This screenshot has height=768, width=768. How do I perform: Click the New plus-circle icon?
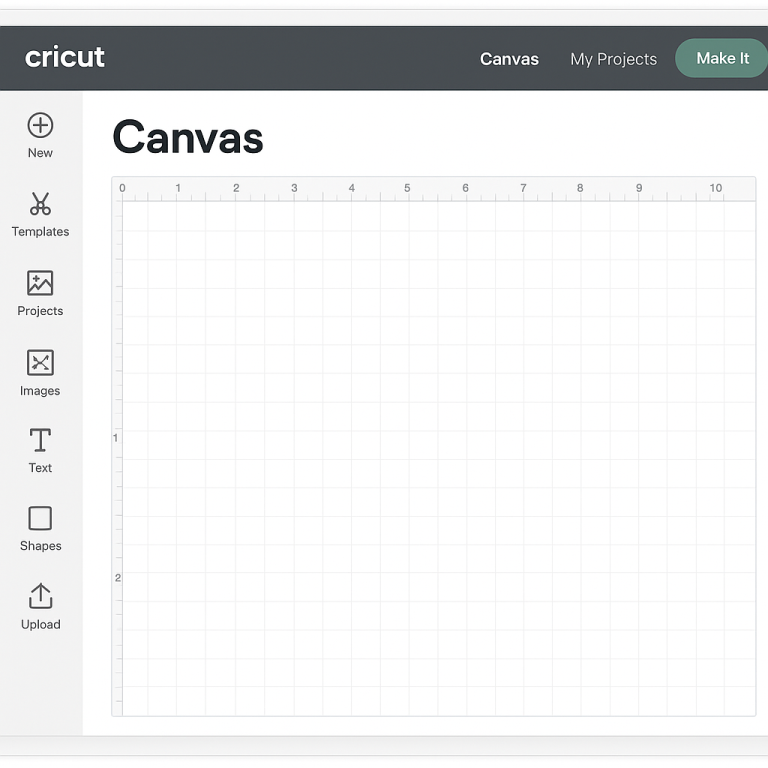pyautogui.click(x=40, y=125)
